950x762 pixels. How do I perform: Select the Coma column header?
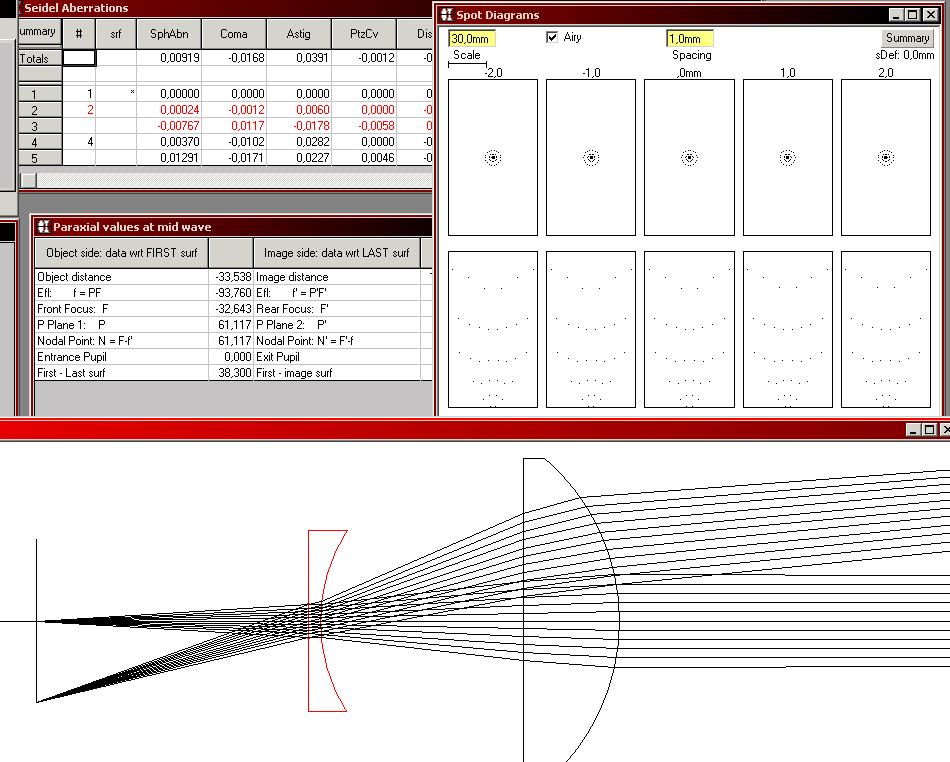234,34
